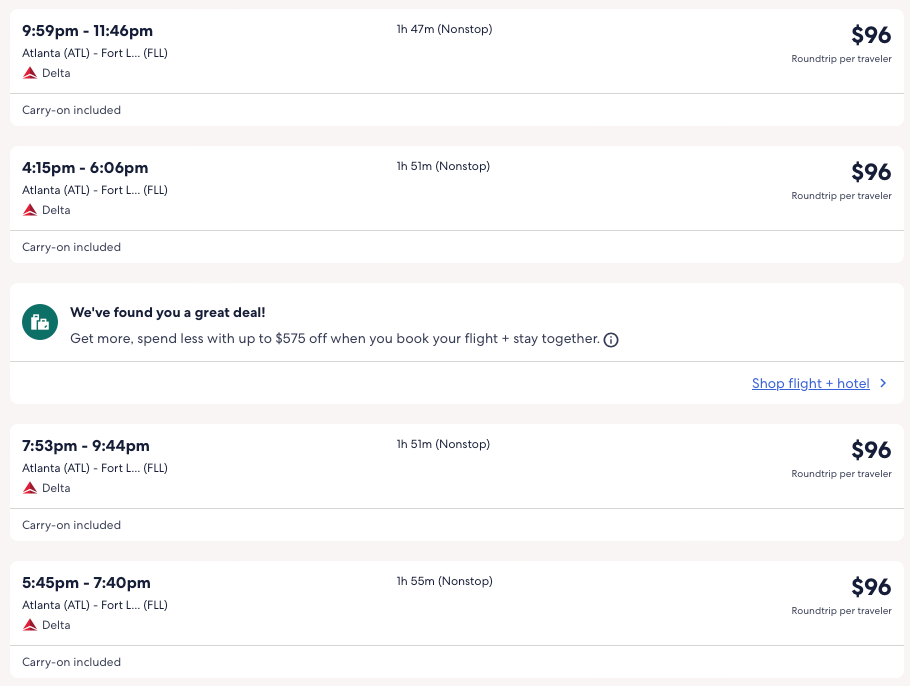Open the Shop flight + hotel link
Viewport: 910px width, 686px height.
810,383
